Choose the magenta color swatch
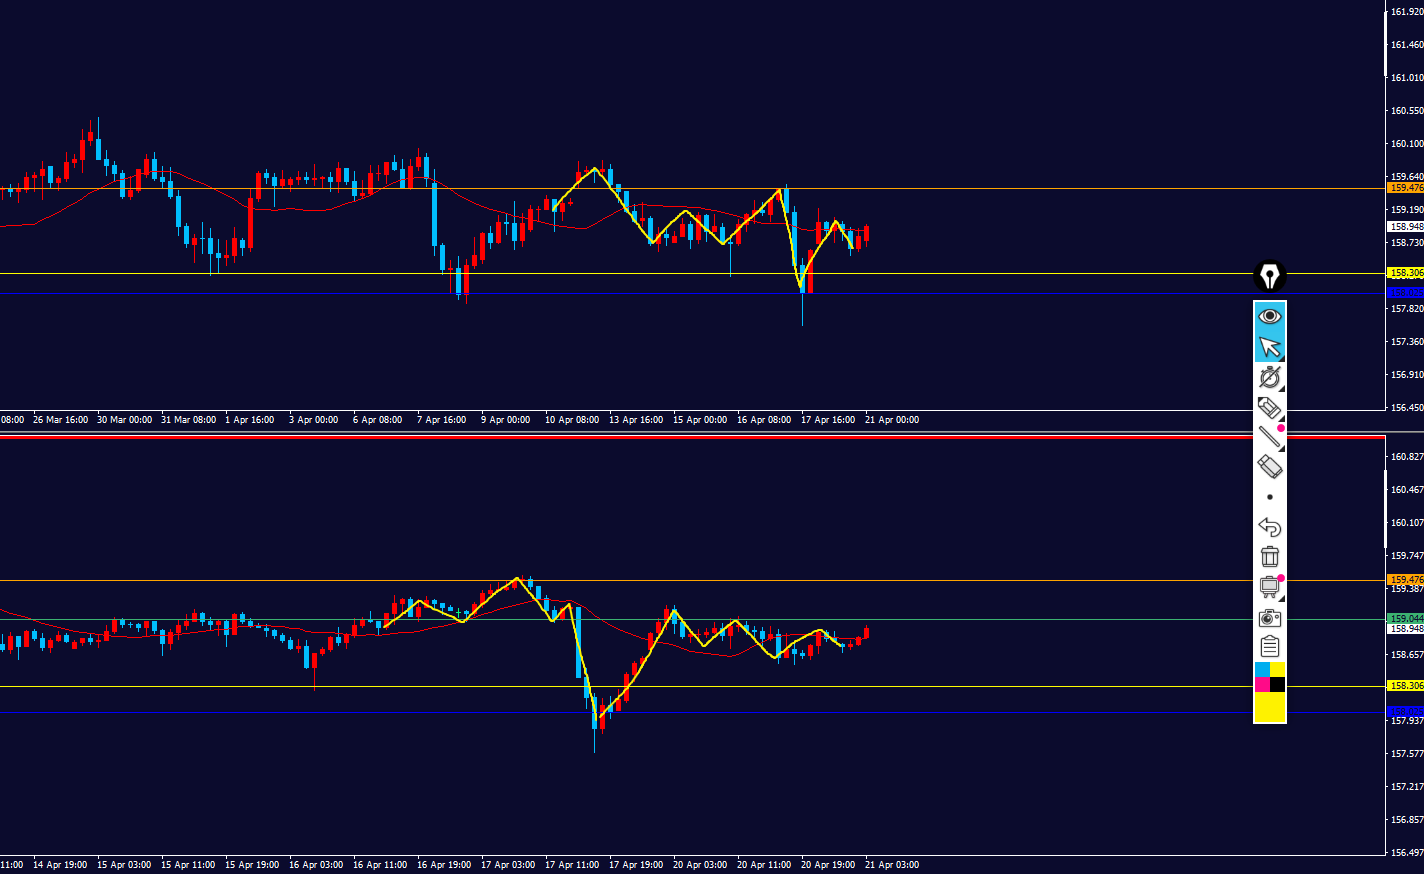This screenshot has width=1424, height=874. pos(1262,684)
